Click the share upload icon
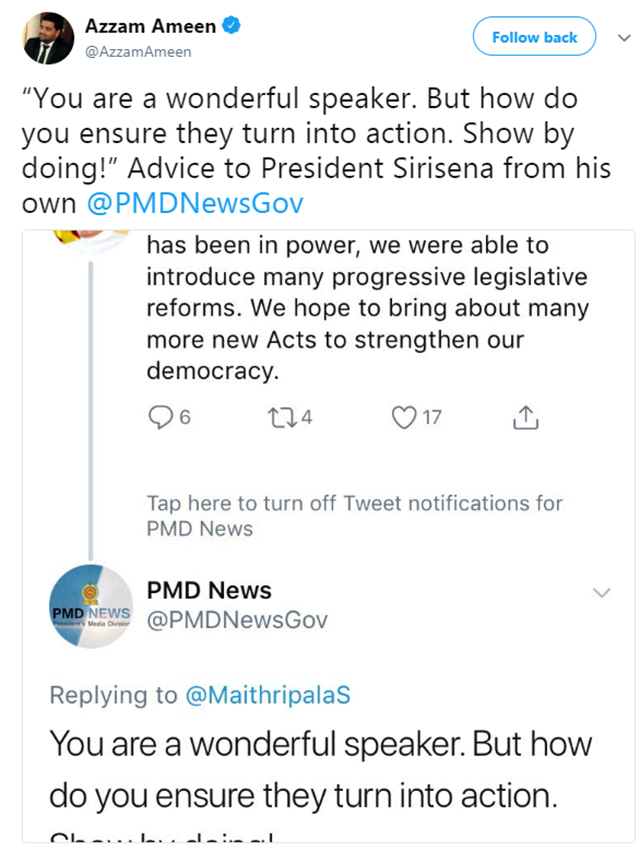This screenshot has width=640, height=852. pos(525,417)
